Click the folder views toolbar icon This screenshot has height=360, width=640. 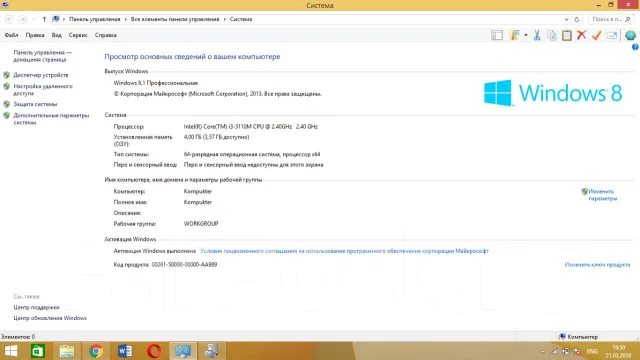(x=515, y=36)
